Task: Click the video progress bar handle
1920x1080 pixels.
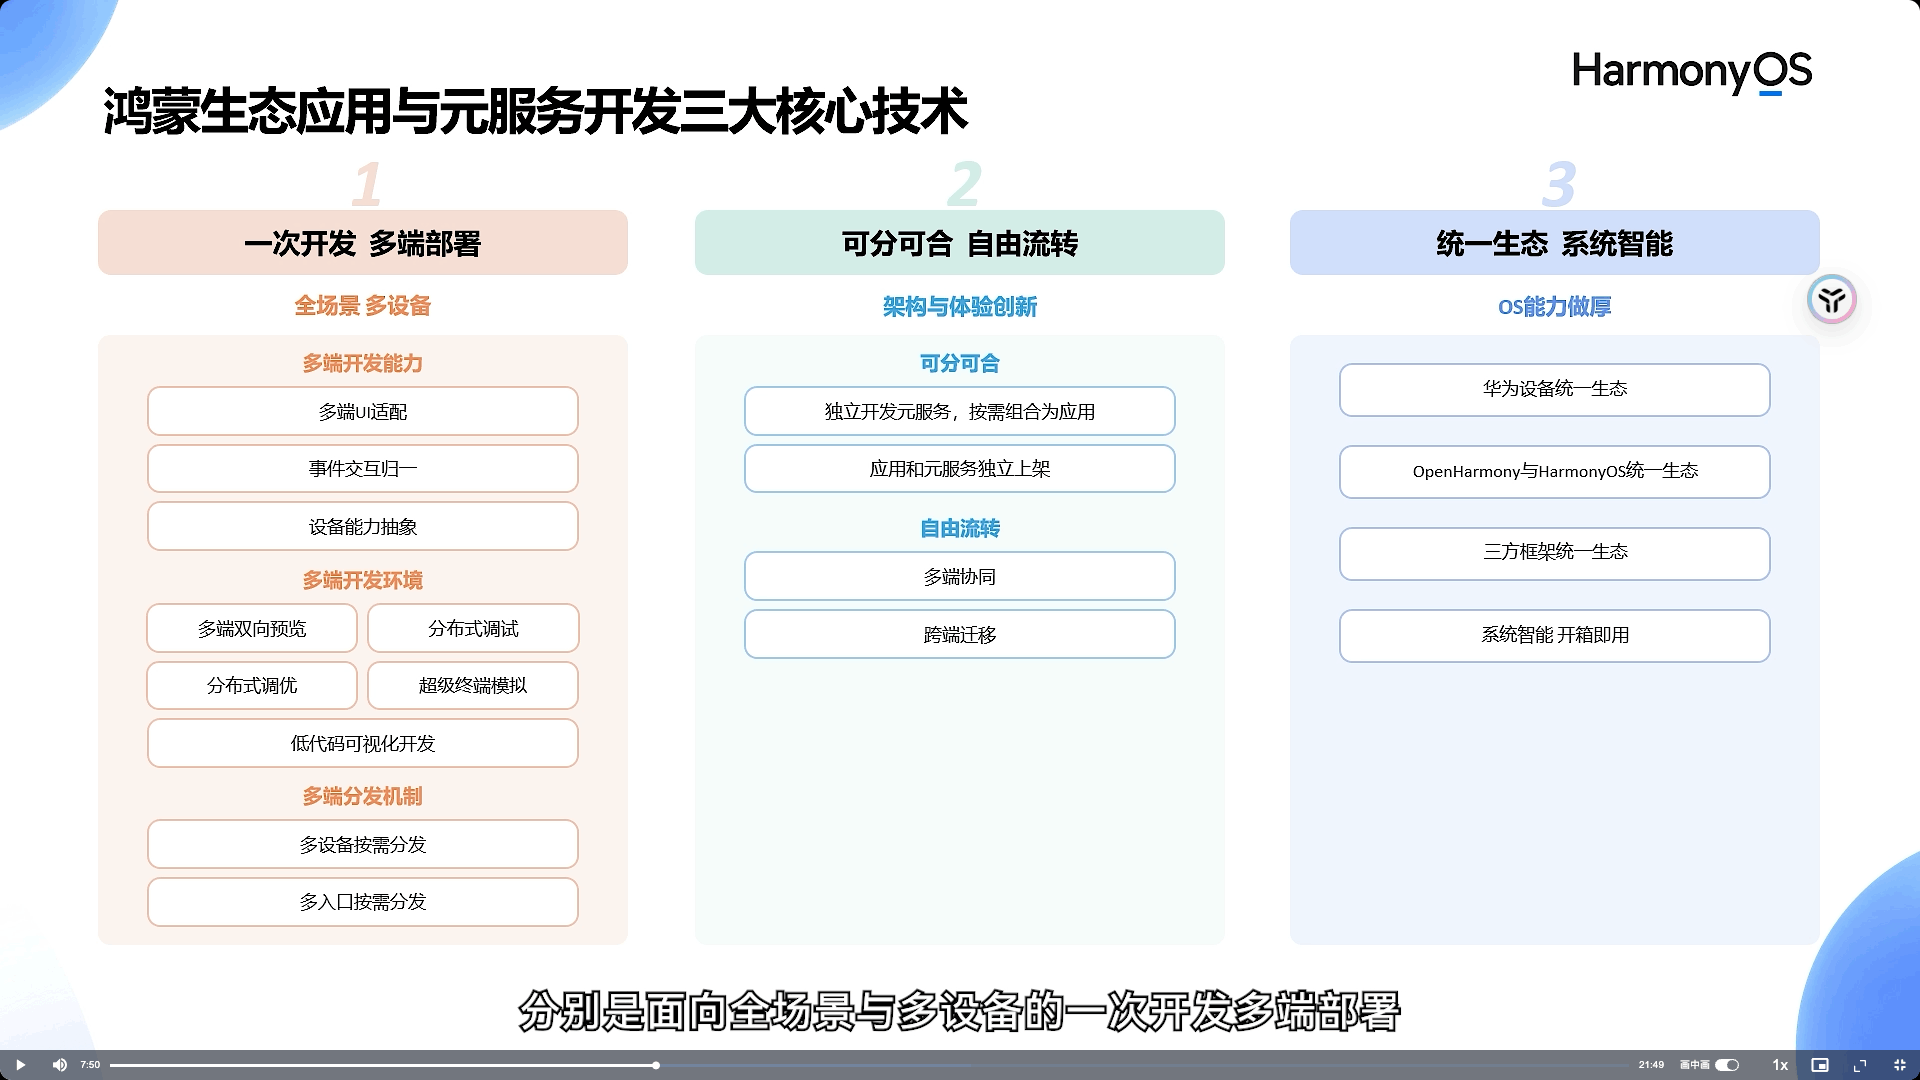Action: point(656,1065)
